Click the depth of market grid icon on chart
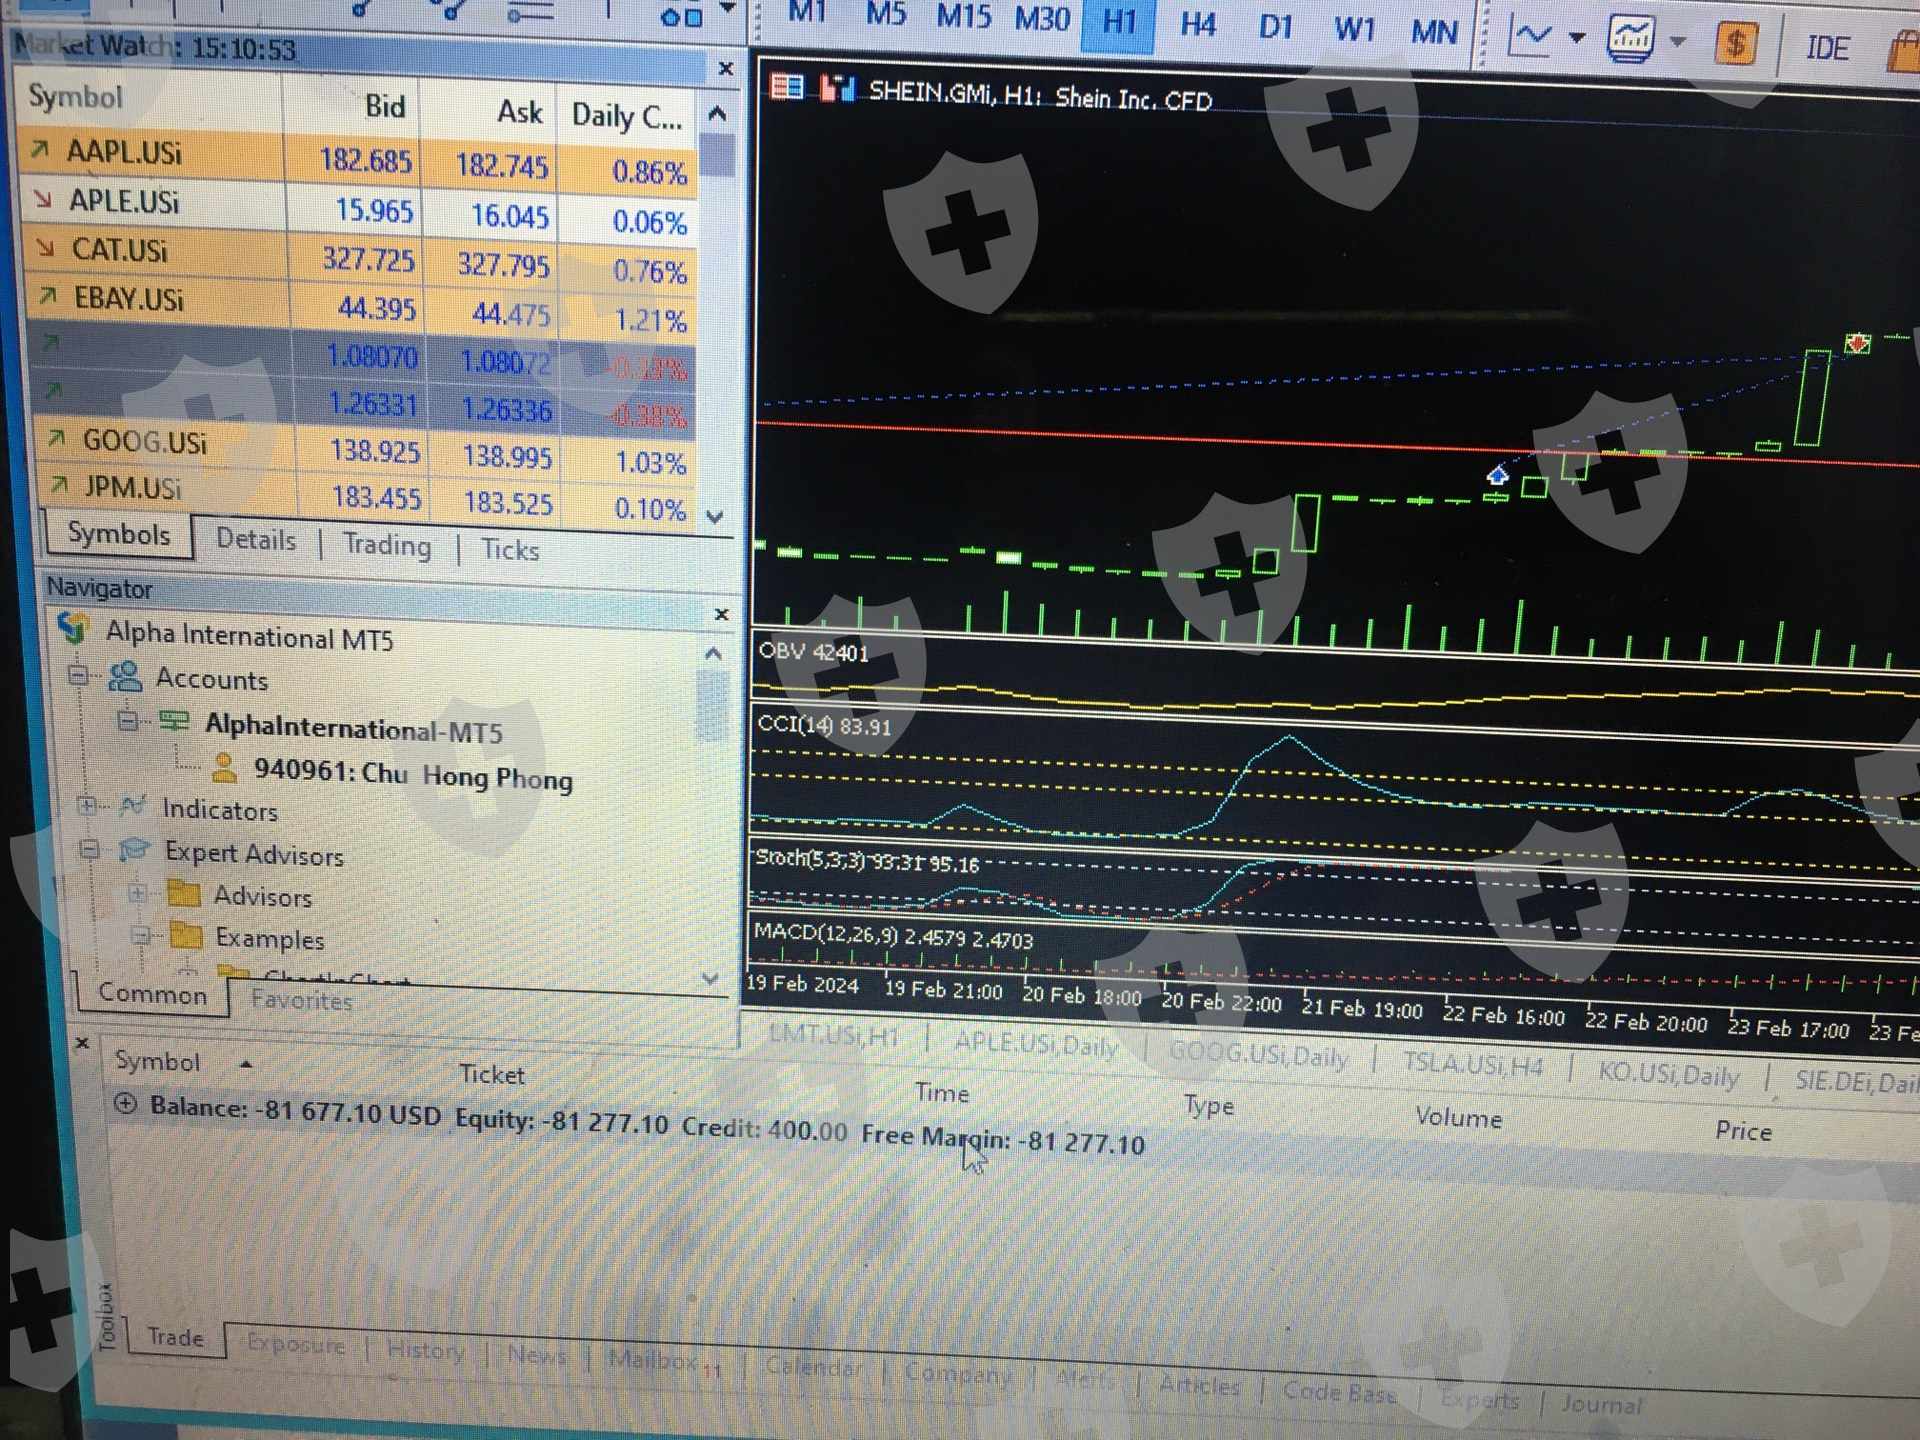Screen dimensions: 1920x1440 point(787,88)
